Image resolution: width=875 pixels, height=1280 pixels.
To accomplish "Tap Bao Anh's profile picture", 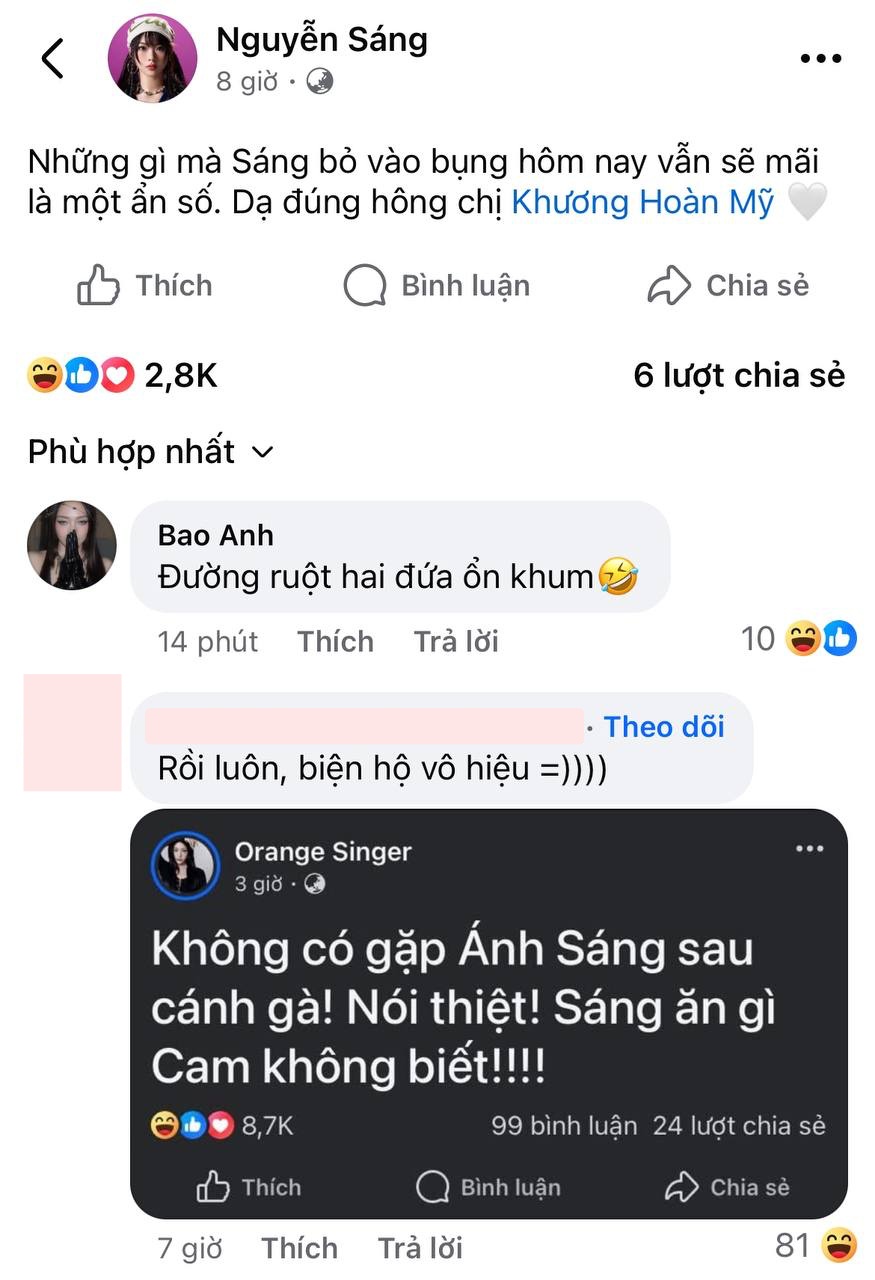I will [x=71, y=546].
